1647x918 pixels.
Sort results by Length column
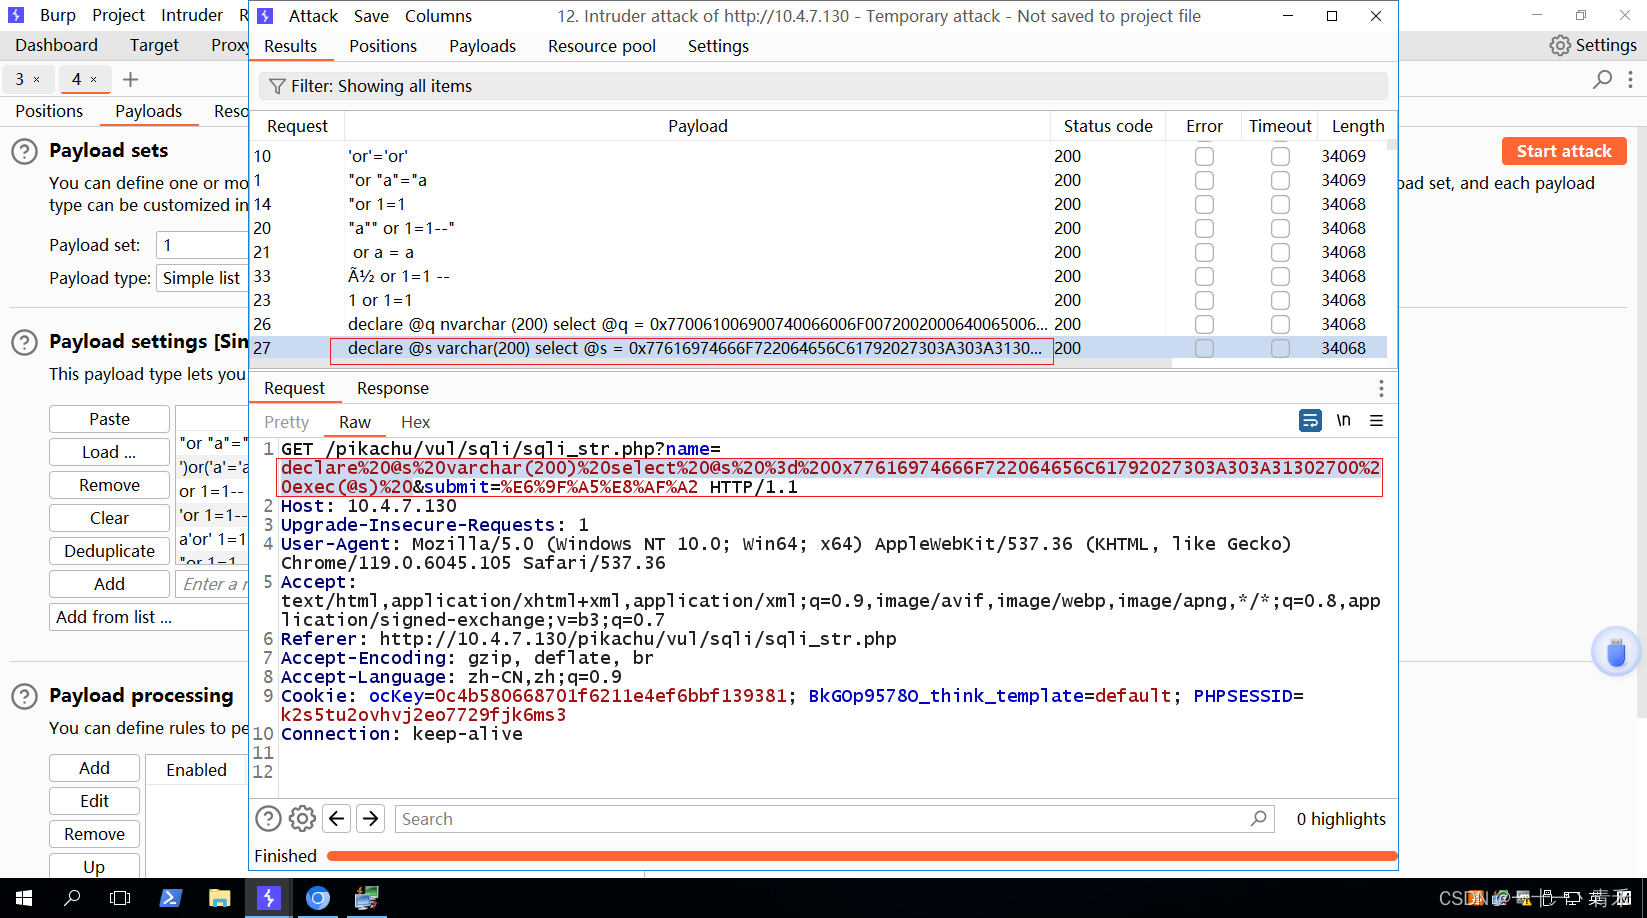1357,126
